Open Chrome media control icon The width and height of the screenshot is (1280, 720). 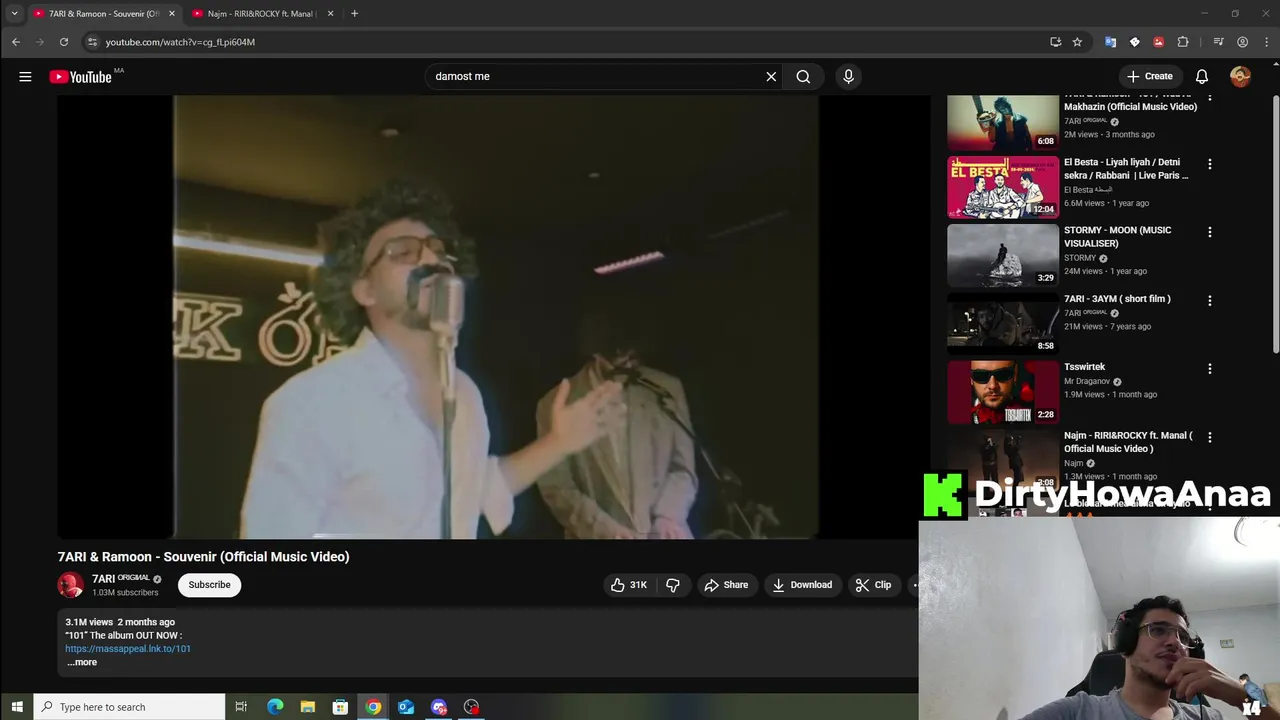click(x=1218, y=42)
